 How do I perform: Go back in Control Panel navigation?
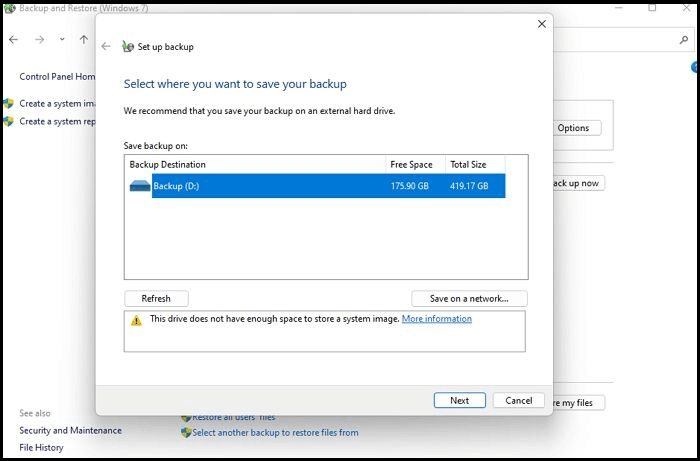coord(14,40)
